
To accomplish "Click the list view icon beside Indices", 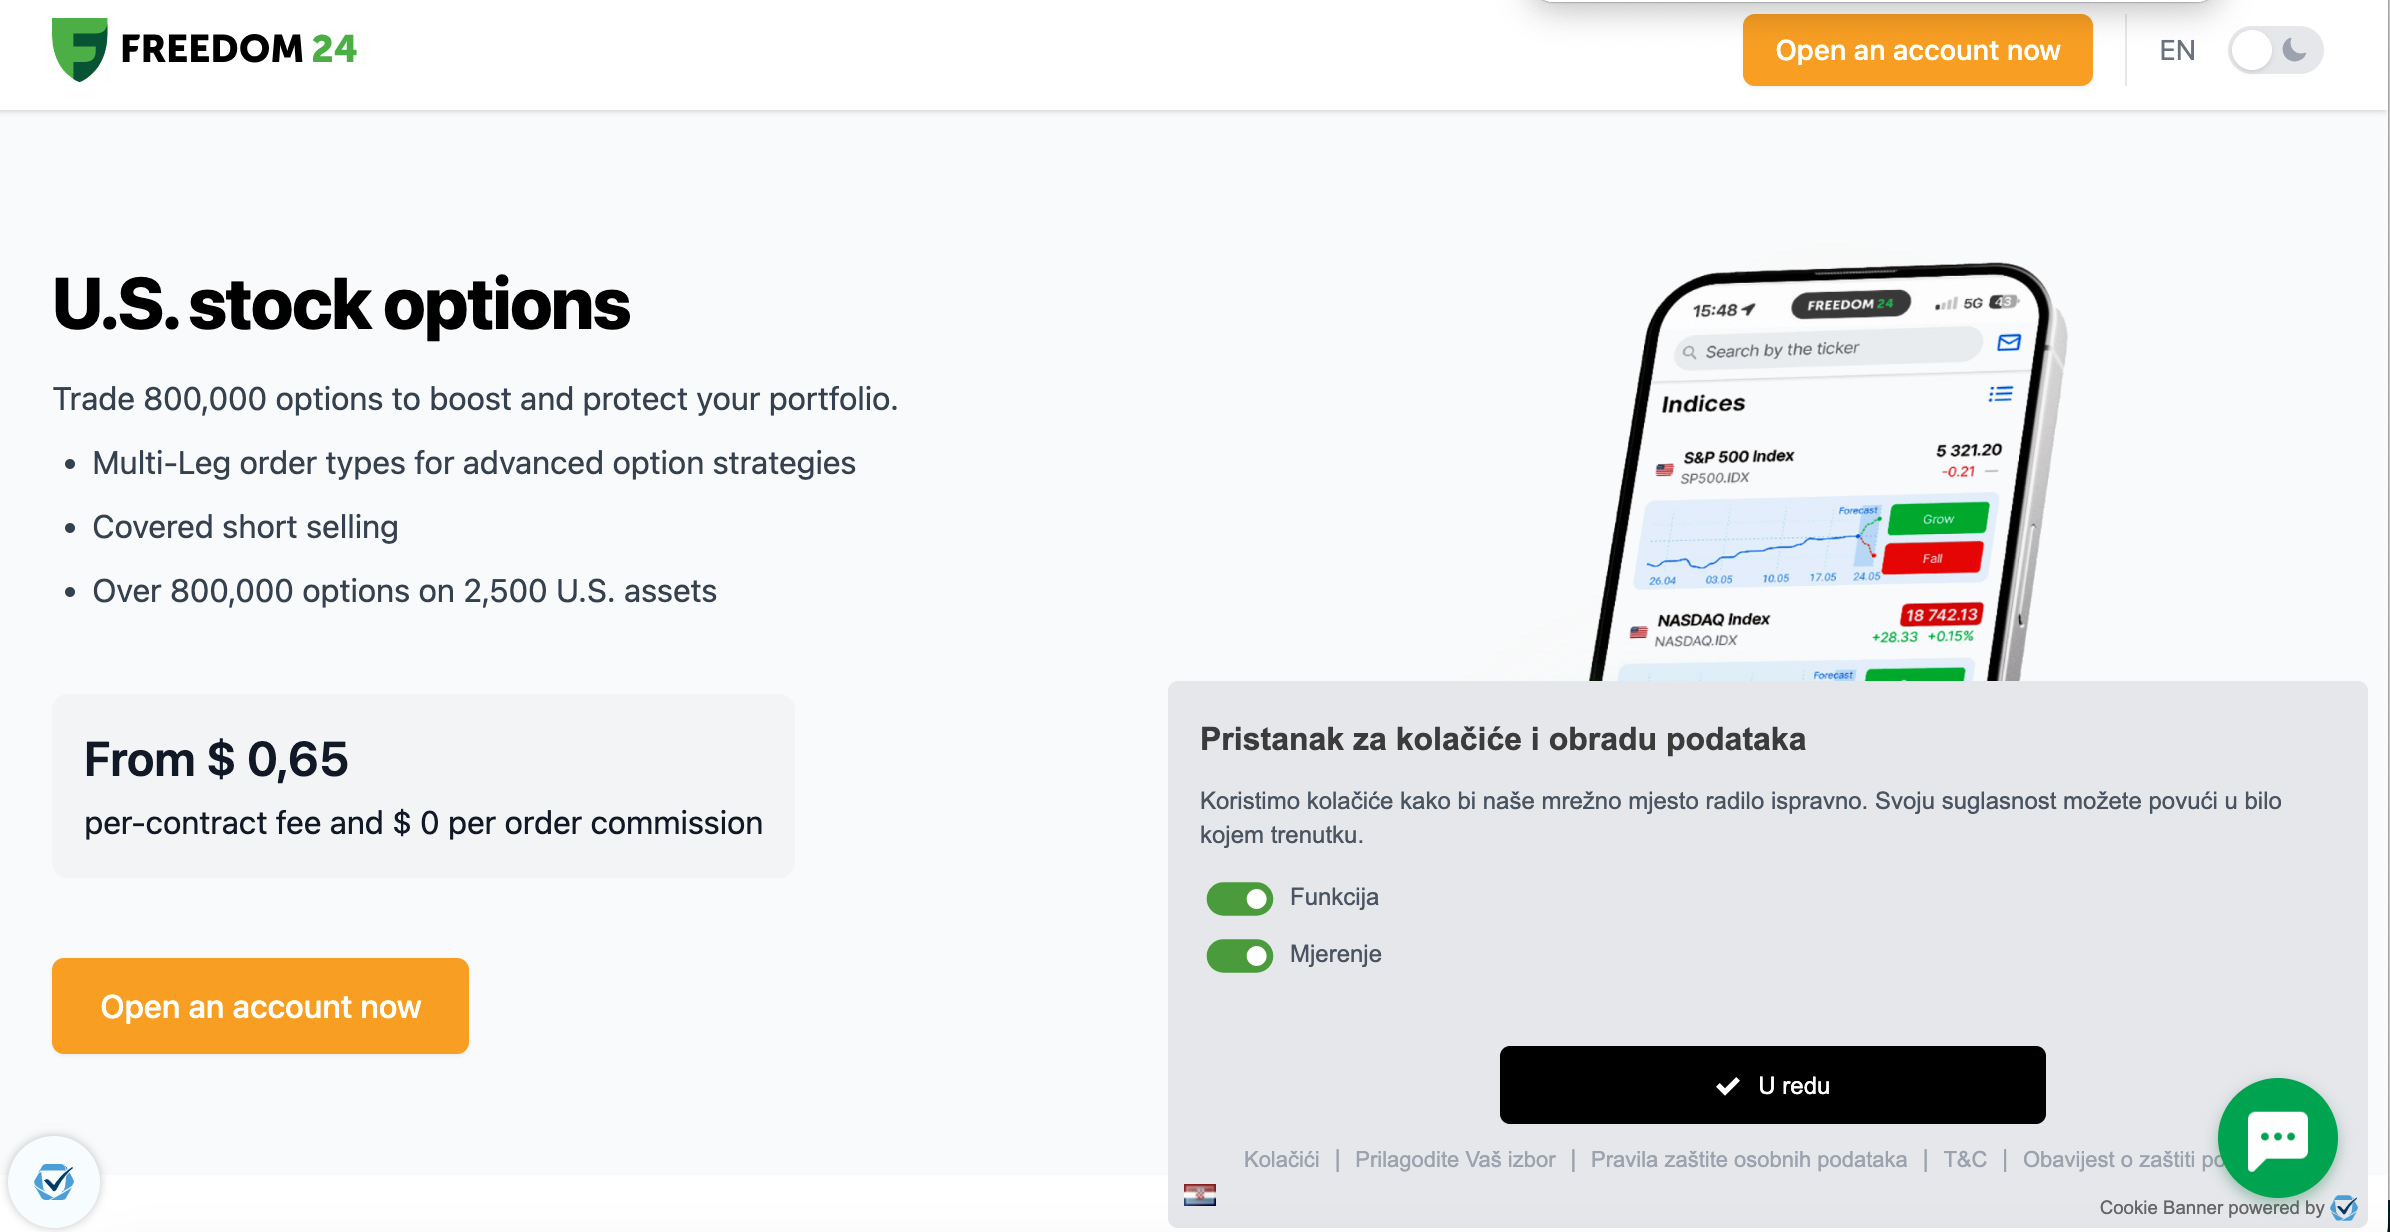I will point(2000,394).
